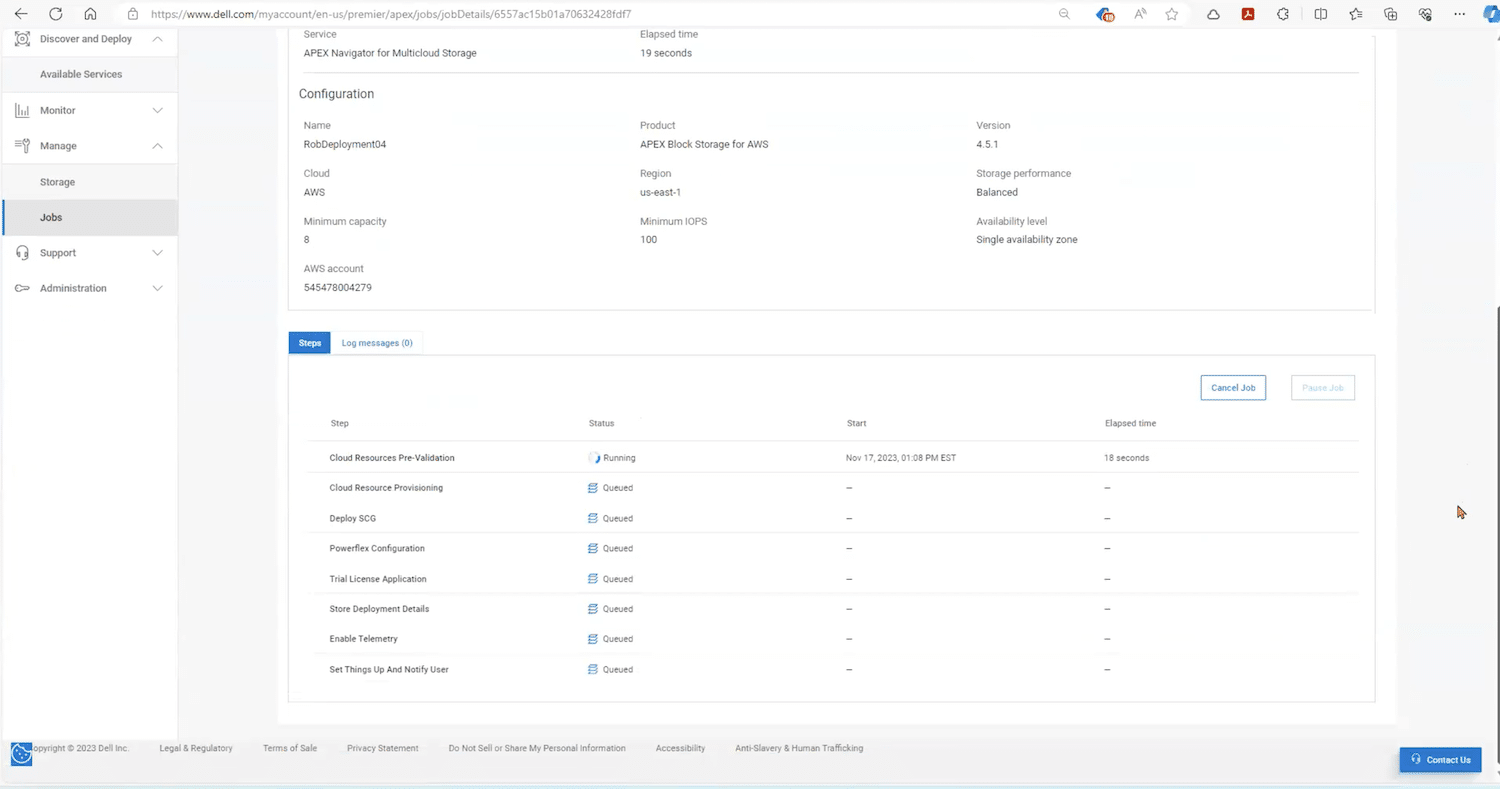The height and width of the screenshot is (789, 1500).
Task: Open the Accessibility footer link
Action: coord(680,748)
